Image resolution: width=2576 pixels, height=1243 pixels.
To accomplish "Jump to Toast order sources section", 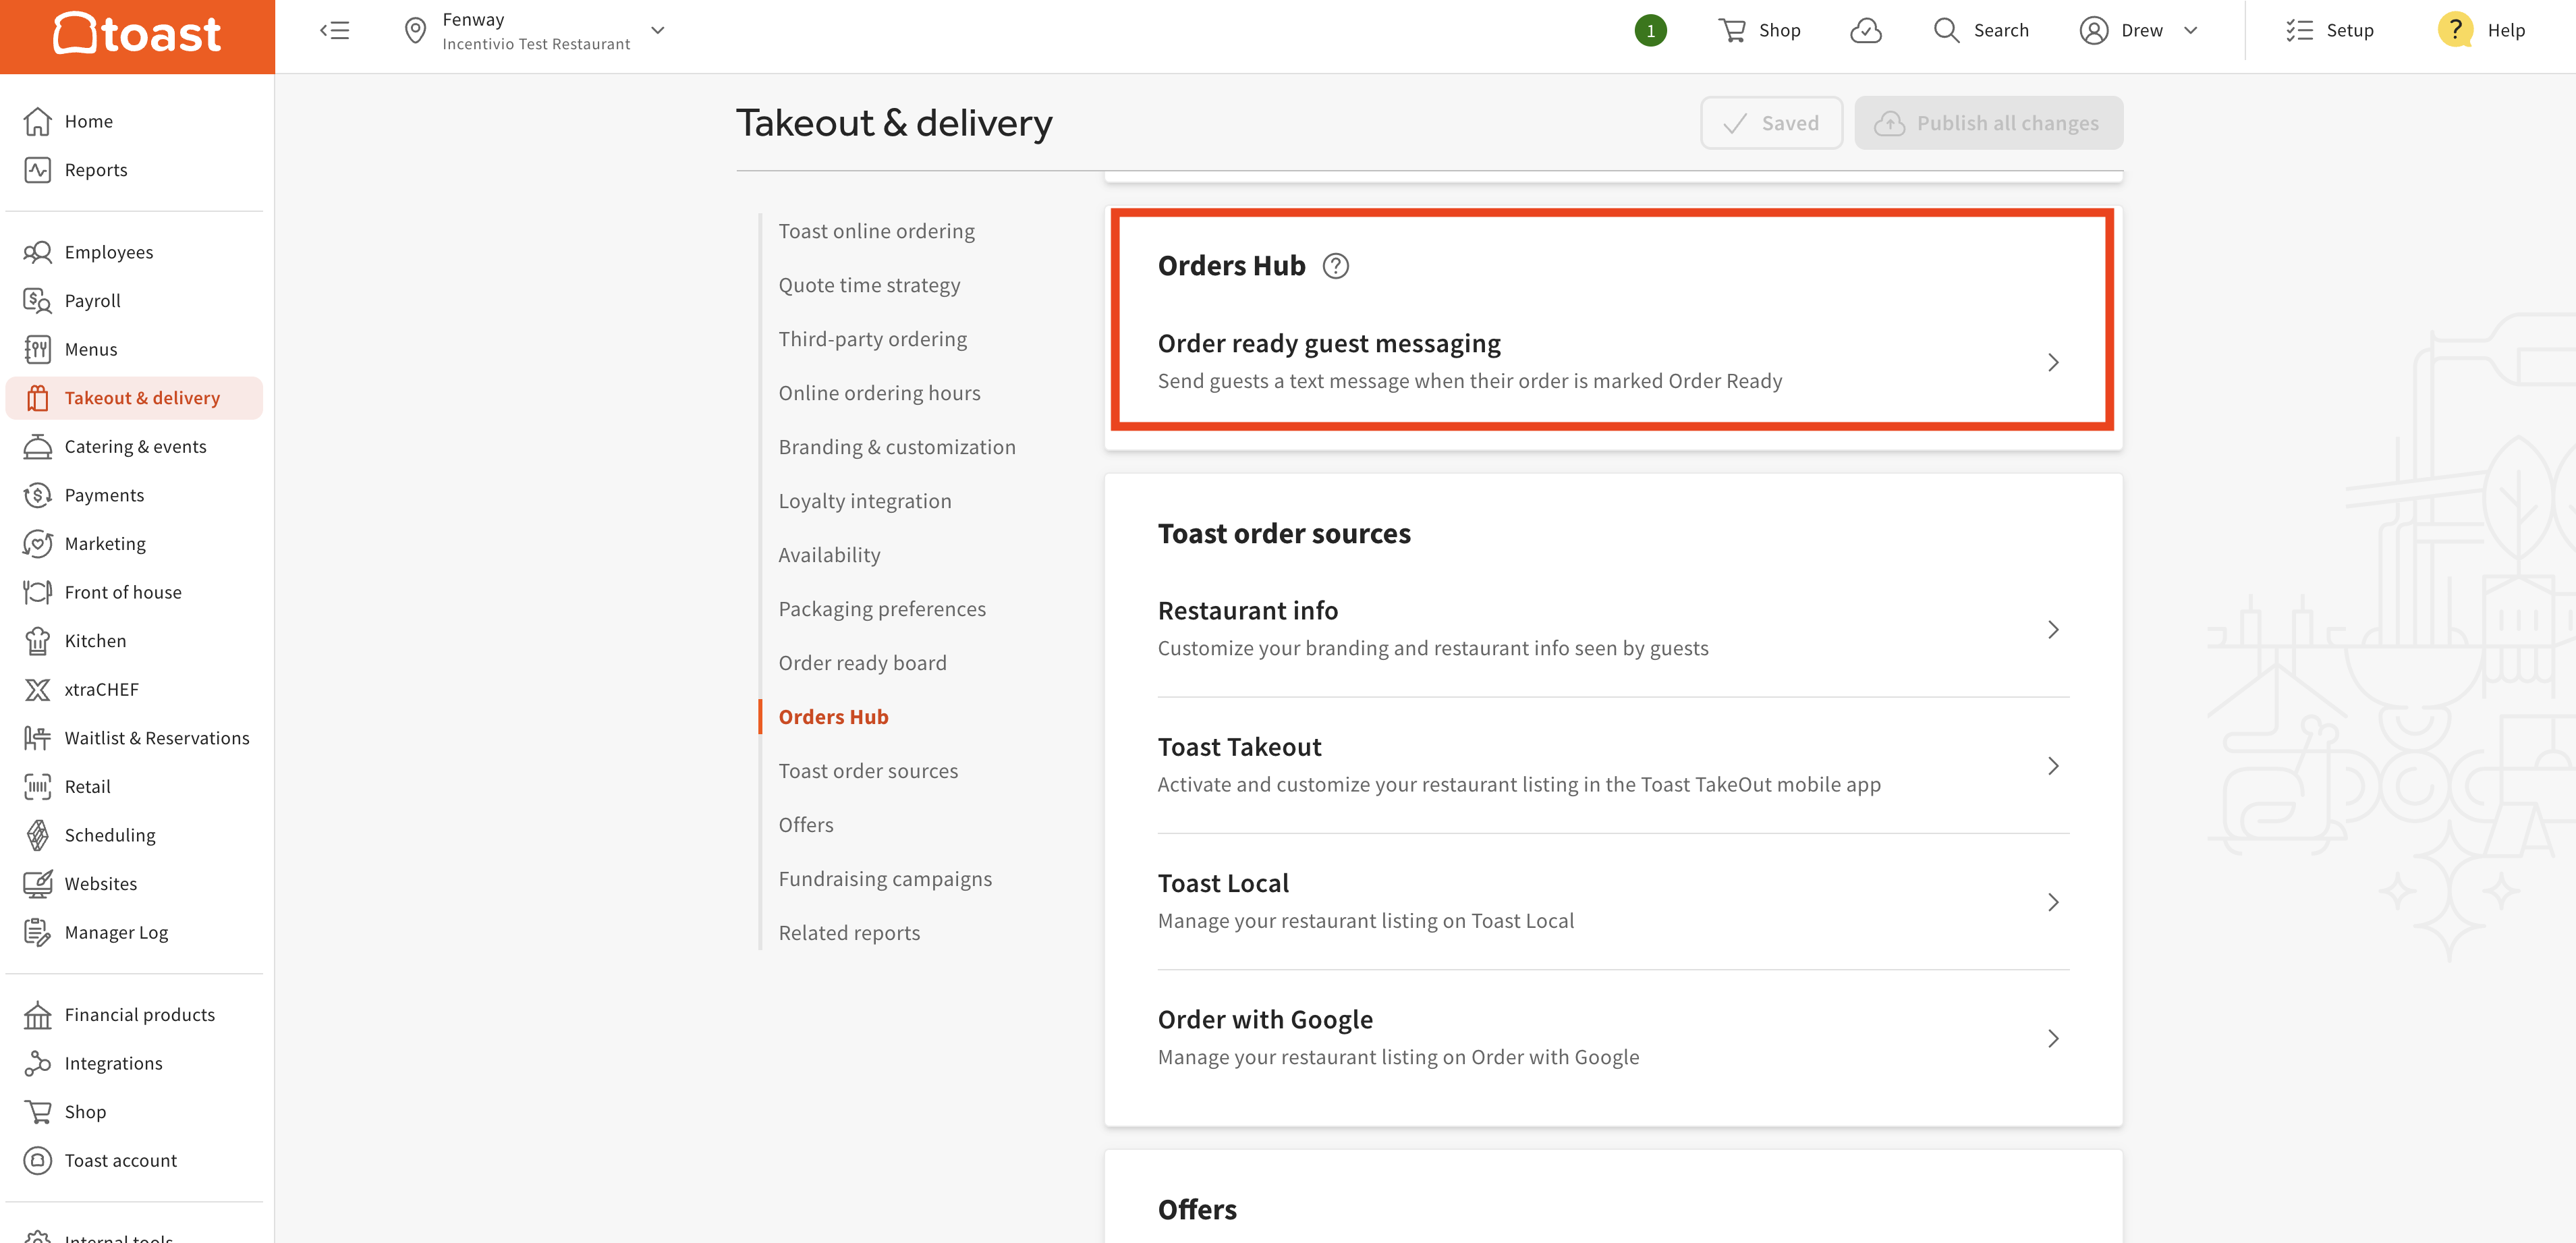I will pos(868,771).
